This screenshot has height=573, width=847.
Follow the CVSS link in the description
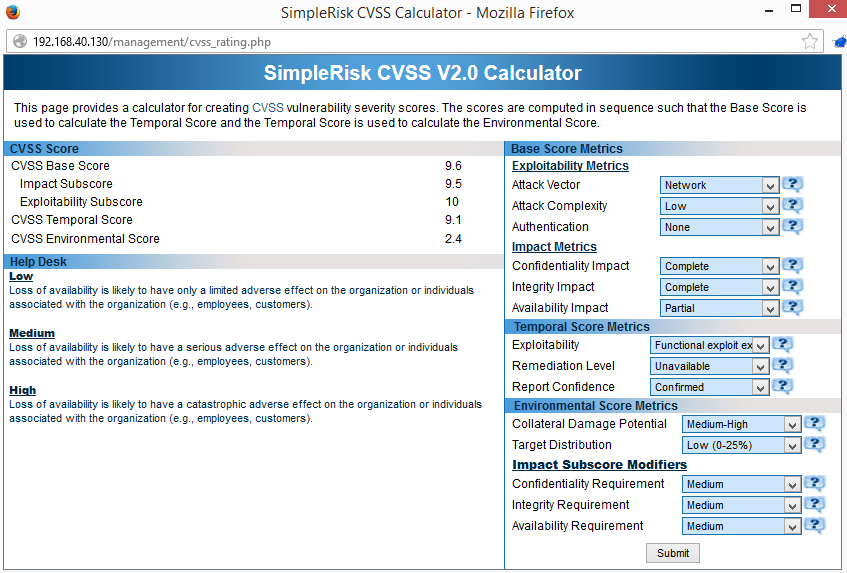(267, 107)
